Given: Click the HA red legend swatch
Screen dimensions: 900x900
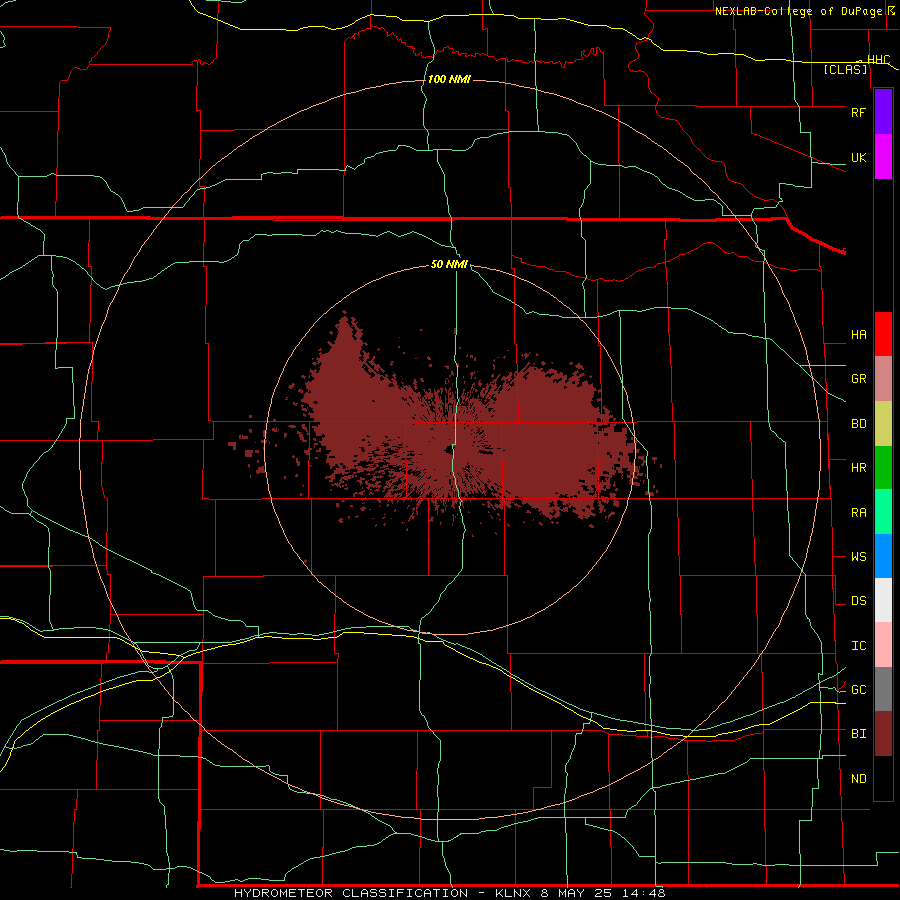Looking at the screenshot, I should tap(883, 334).
